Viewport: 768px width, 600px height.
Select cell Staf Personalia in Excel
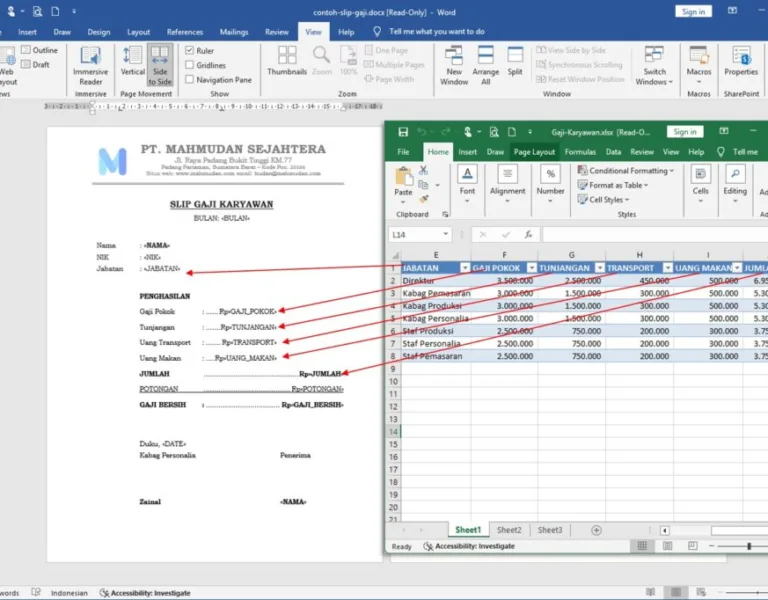436,344
